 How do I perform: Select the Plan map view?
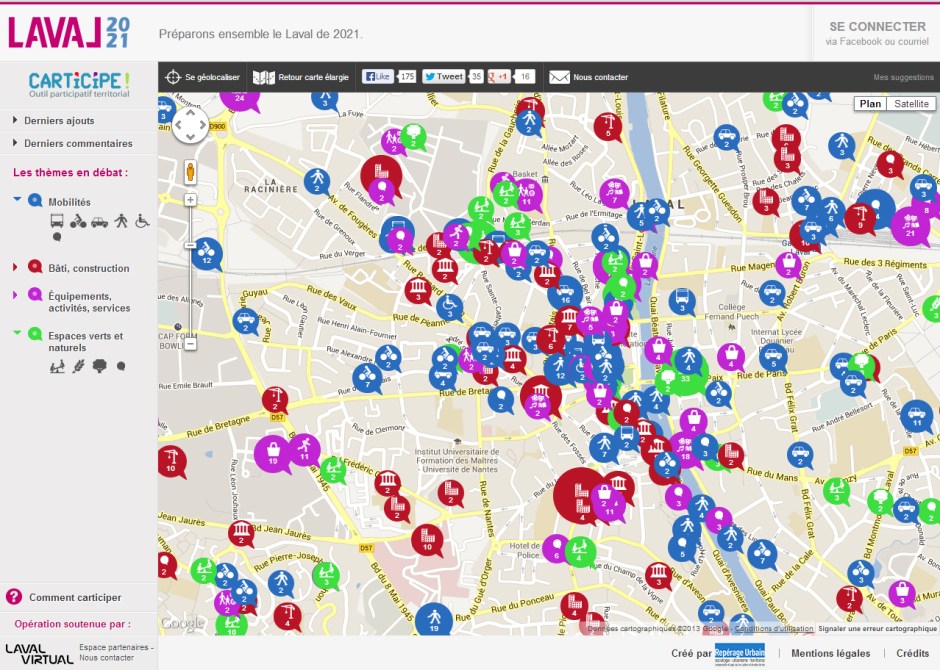pos(870,104)
